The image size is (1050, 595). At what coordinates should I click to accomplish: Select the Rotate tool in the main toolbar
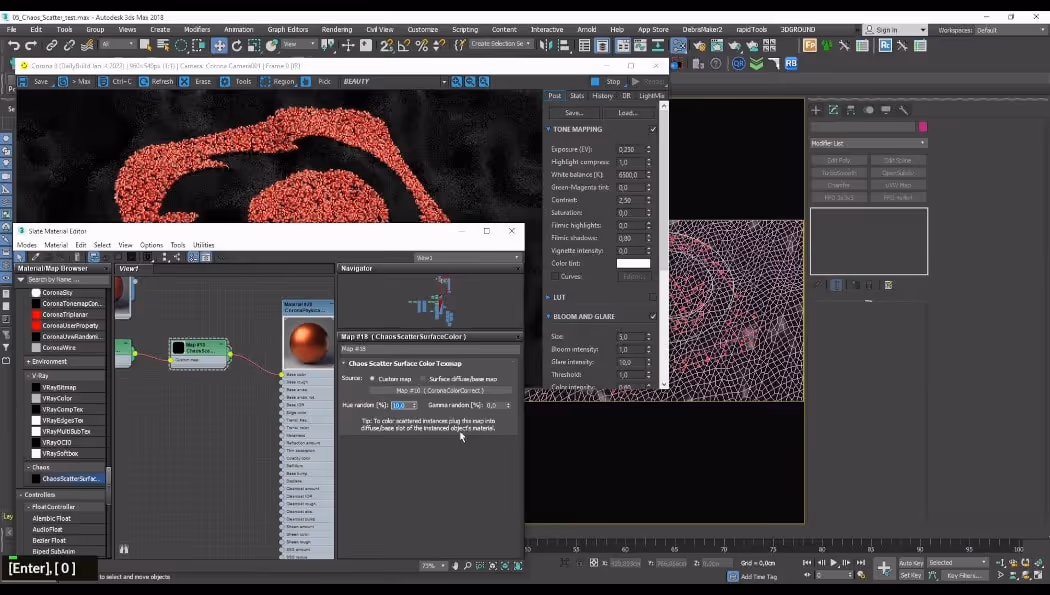237,48
